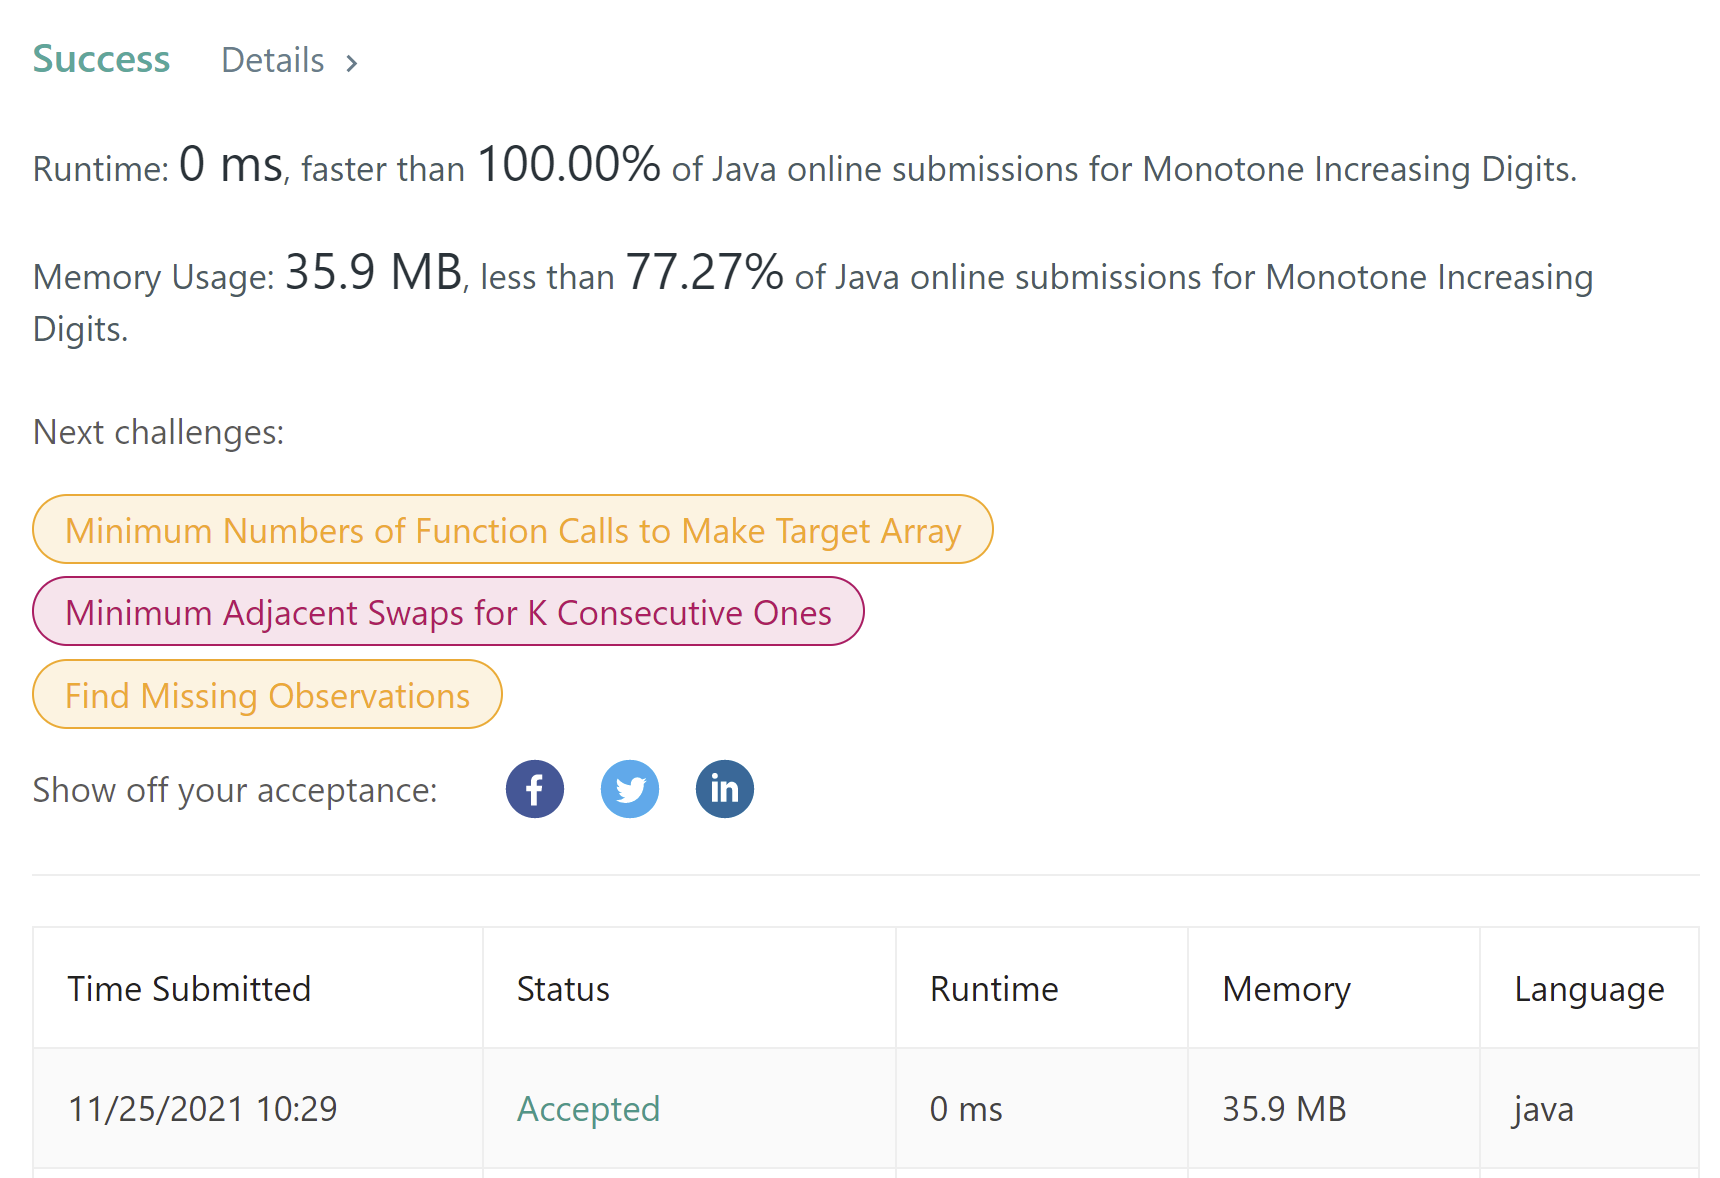This screenshot has height=1178, width=1720.
Task: Open the Find Missing Observations challenge
Action: coord(267,695)
